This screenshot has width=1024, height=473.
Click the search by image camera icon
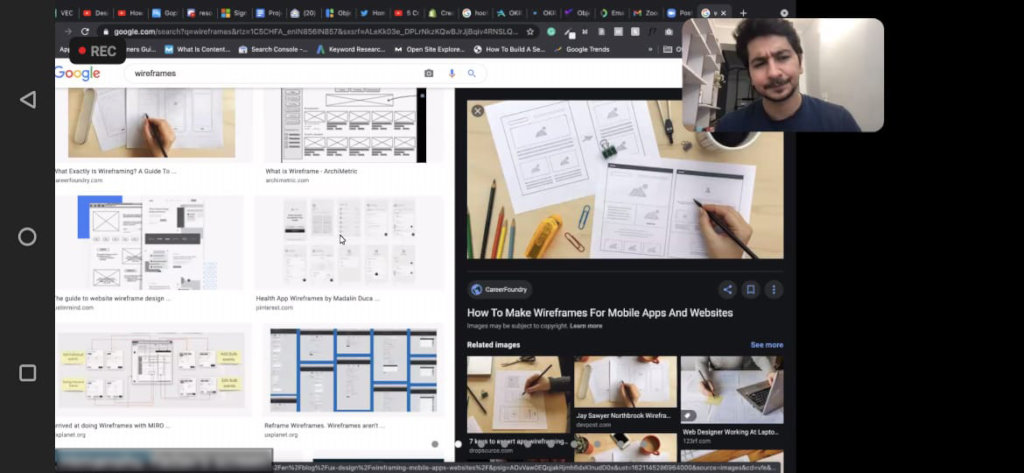tap(428, 73)
